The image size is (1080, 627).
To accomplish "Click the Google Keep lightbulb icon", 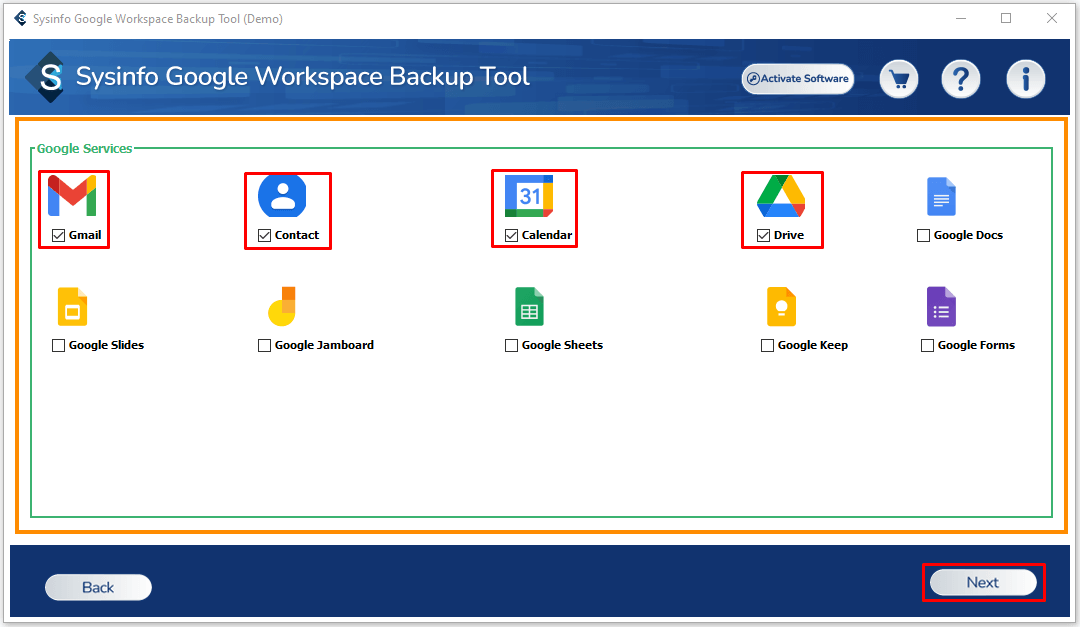I will tap(781, 307).
